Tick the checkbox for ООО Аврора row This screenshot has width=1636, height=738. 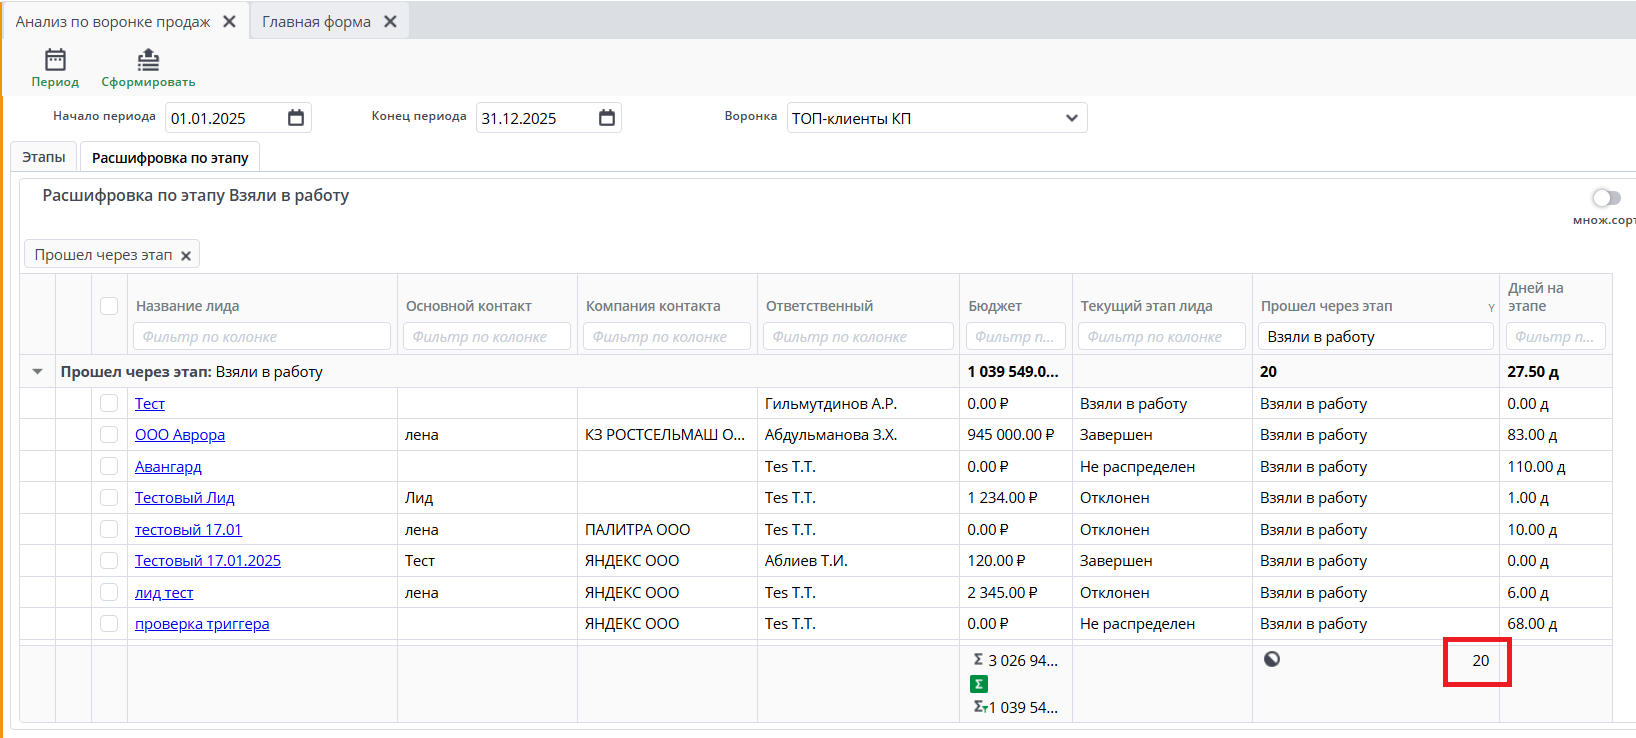coord(109,435)
